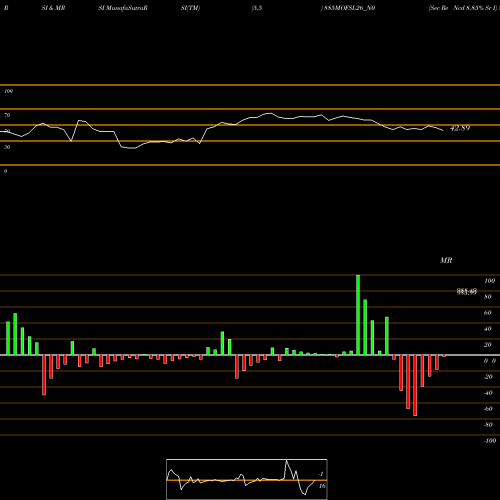This screenshot has width=500, height=500.
Task: Click the current RSI value 42.89
Action: point(460,128)
